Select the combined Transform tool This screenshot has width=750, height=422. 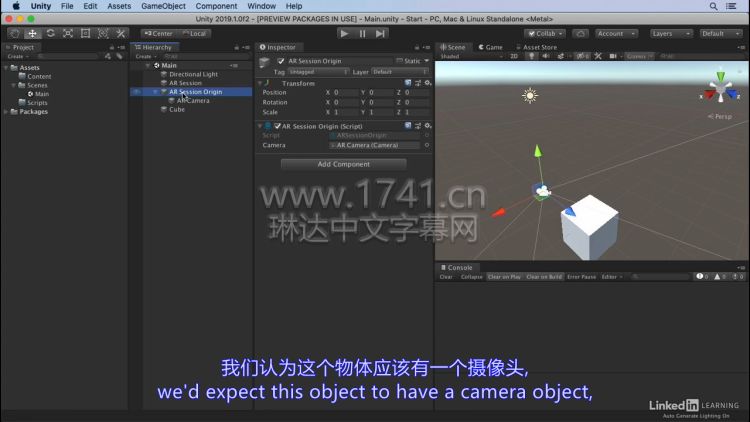pyautogui.click(x=103, y=33)
